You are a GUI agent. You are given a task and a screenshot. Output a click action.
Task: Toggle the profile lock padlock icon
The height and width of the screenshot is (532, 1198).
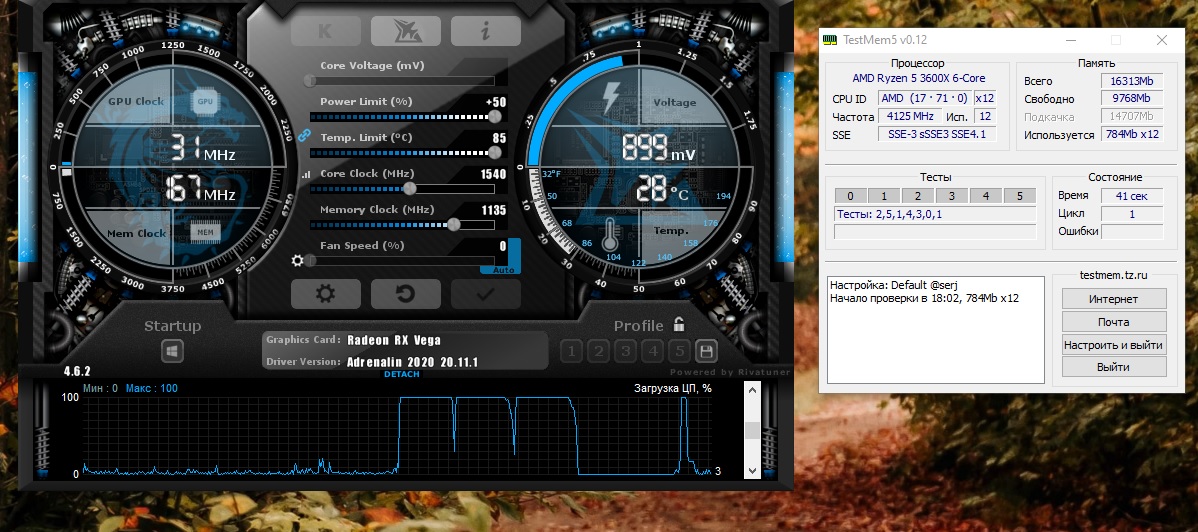(x=679, y=325)
